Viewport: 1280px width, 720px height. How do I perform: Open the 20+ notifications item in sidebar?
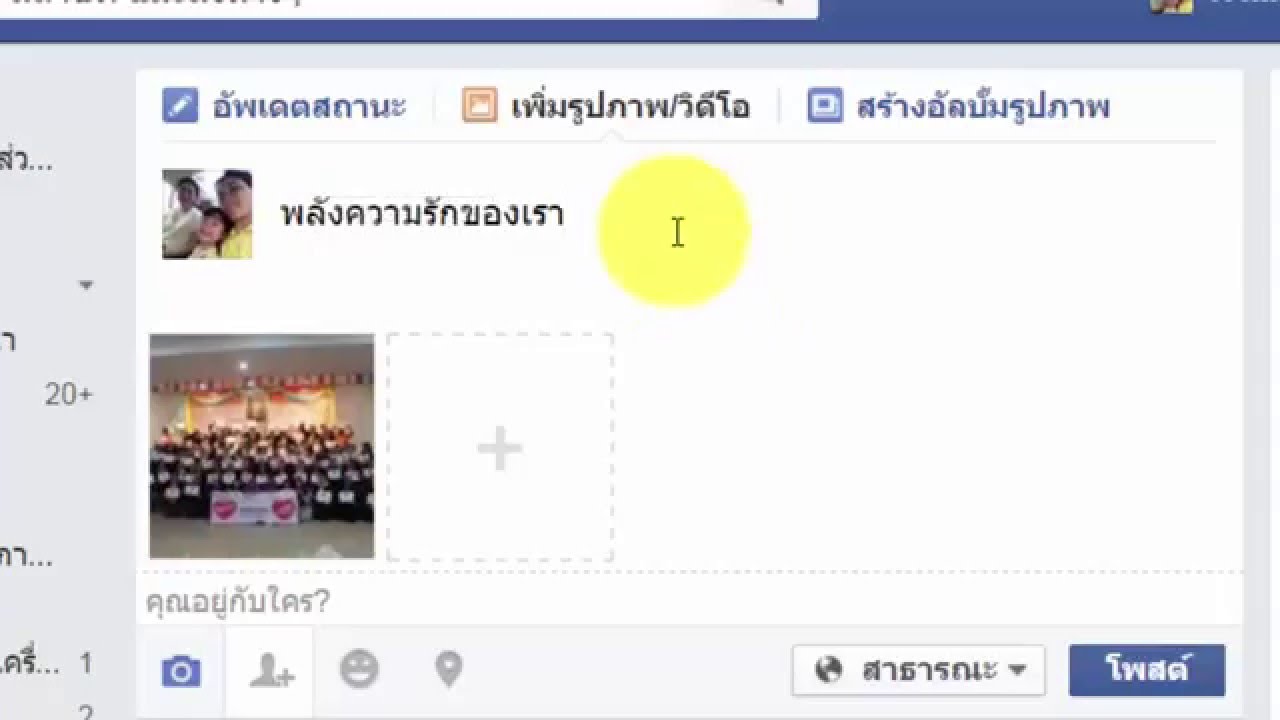68,395
